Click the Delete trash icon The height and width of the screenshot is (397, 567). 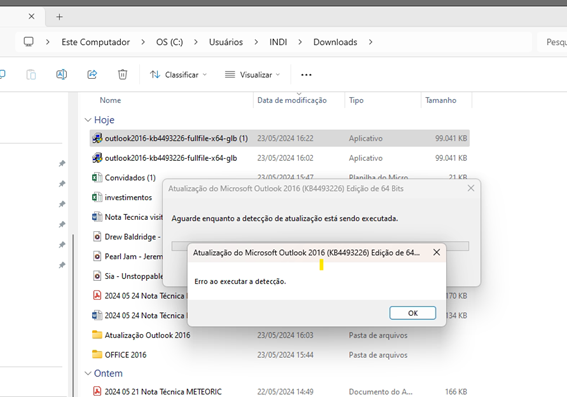tap(123, 74)
